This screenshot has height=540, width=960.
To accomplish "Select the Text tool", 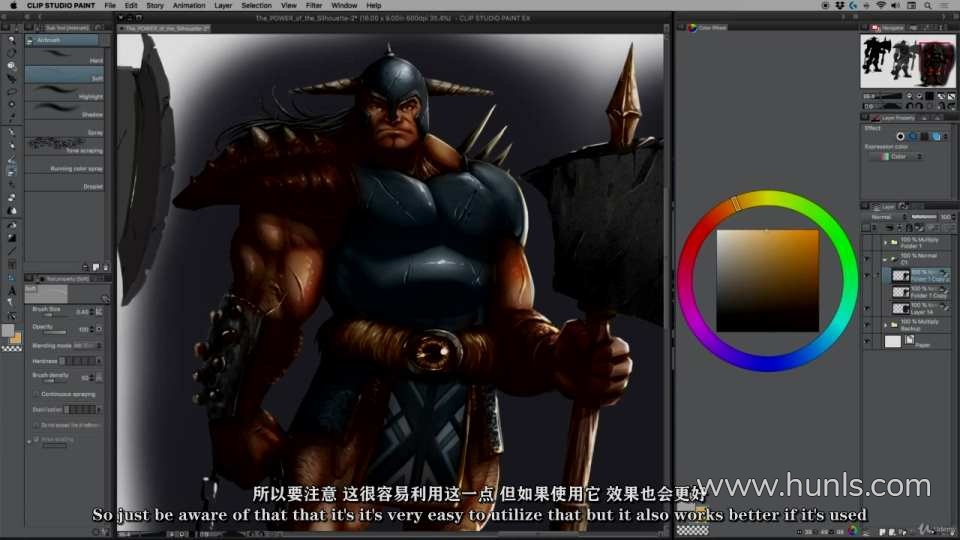I will pos(11,291).
